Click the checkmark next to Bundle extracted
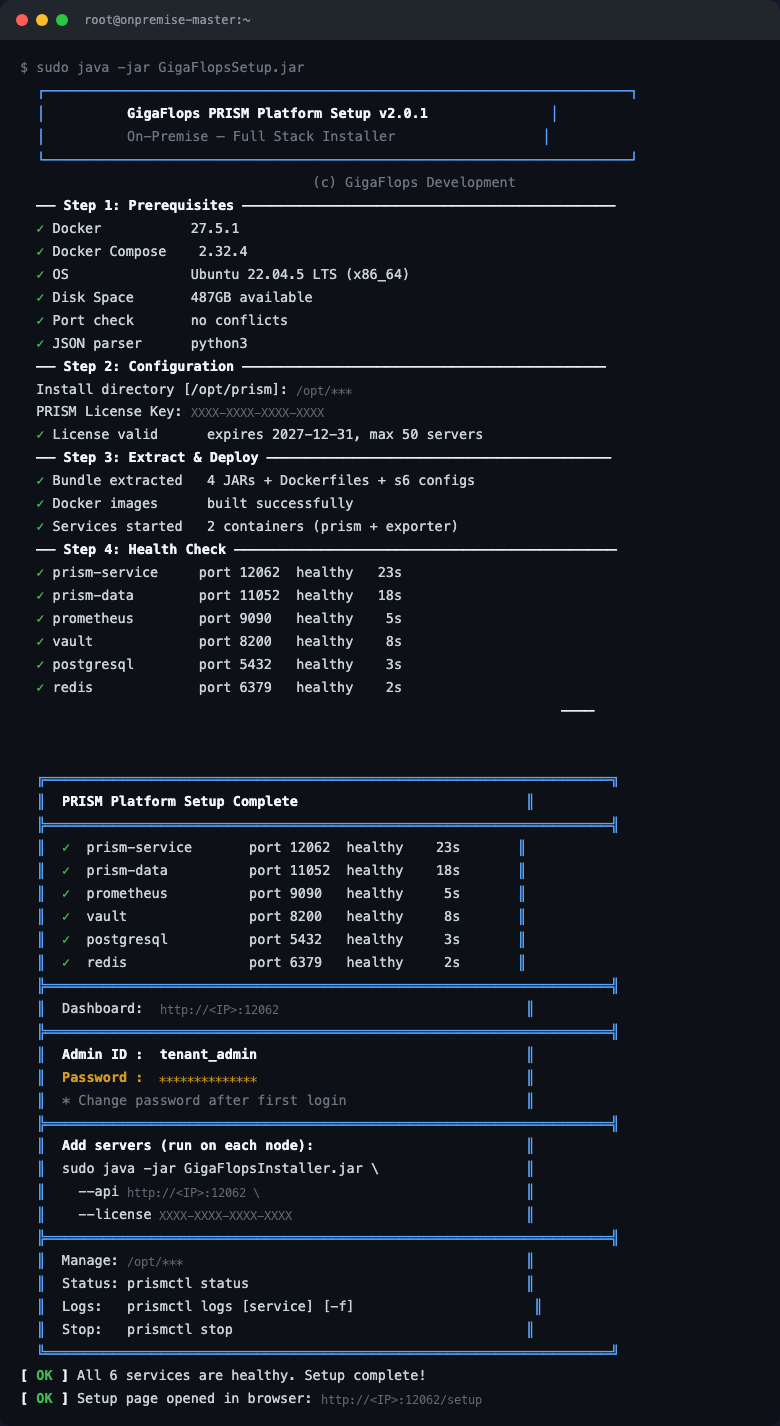The image size is (780, 1426). pyautogui.click(x=40, y=480)
